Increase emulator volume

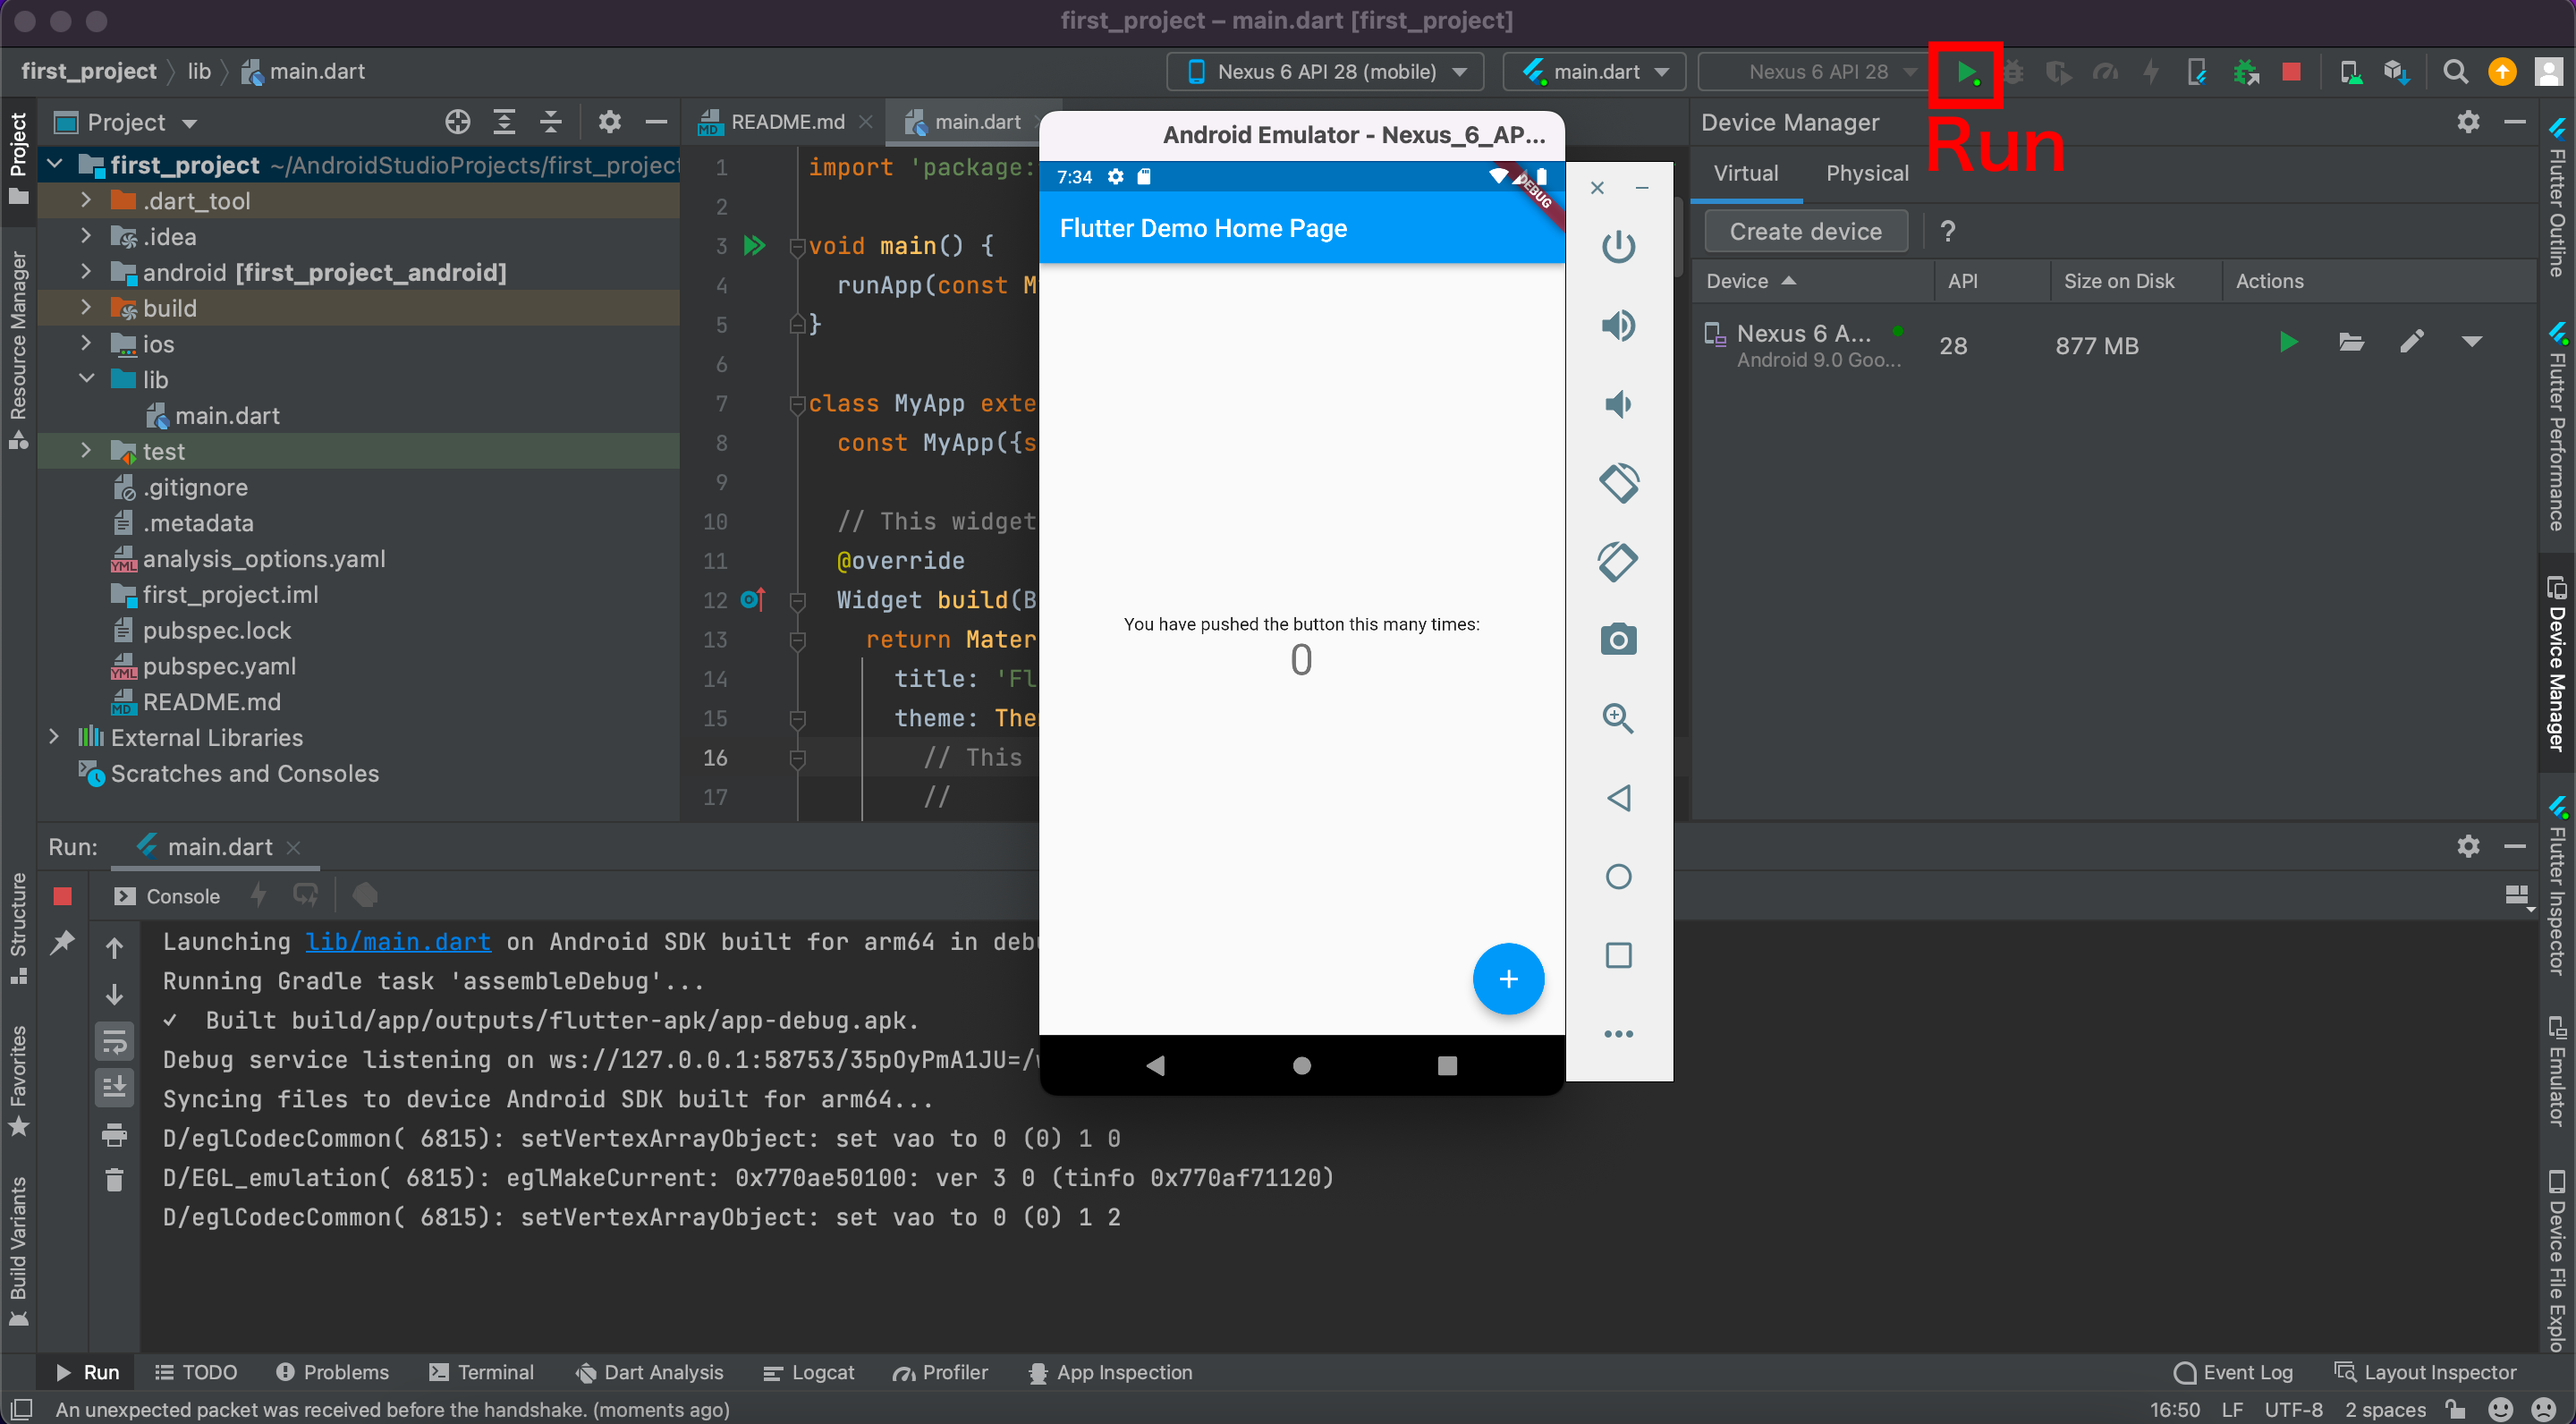[x=1618, y=325]
